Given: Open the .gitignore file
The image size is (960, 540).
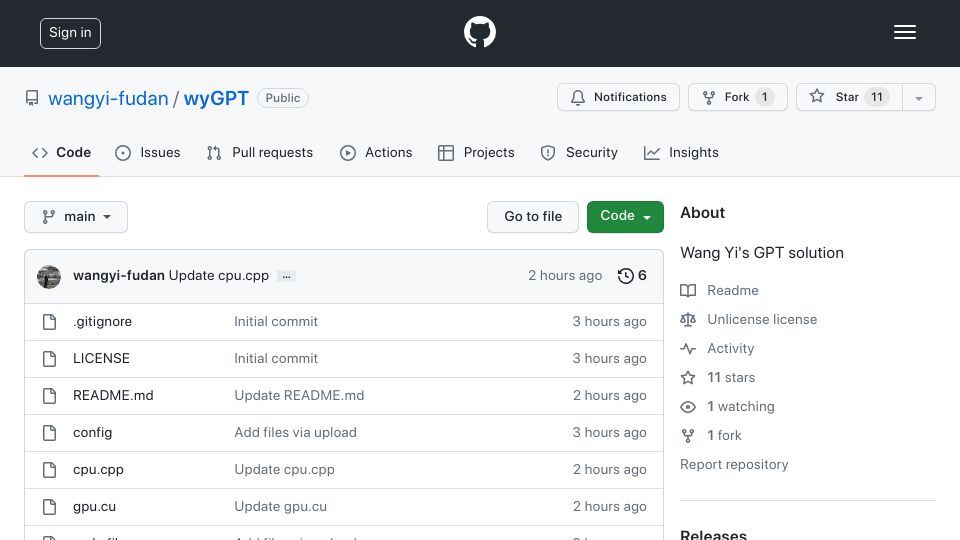Looking at the screenshot, I should coord(102,321).
